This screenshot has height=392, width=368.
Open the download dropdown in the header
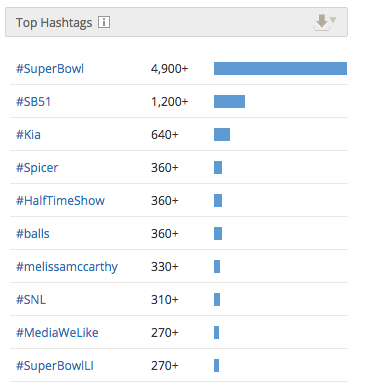tap(325, 23)
